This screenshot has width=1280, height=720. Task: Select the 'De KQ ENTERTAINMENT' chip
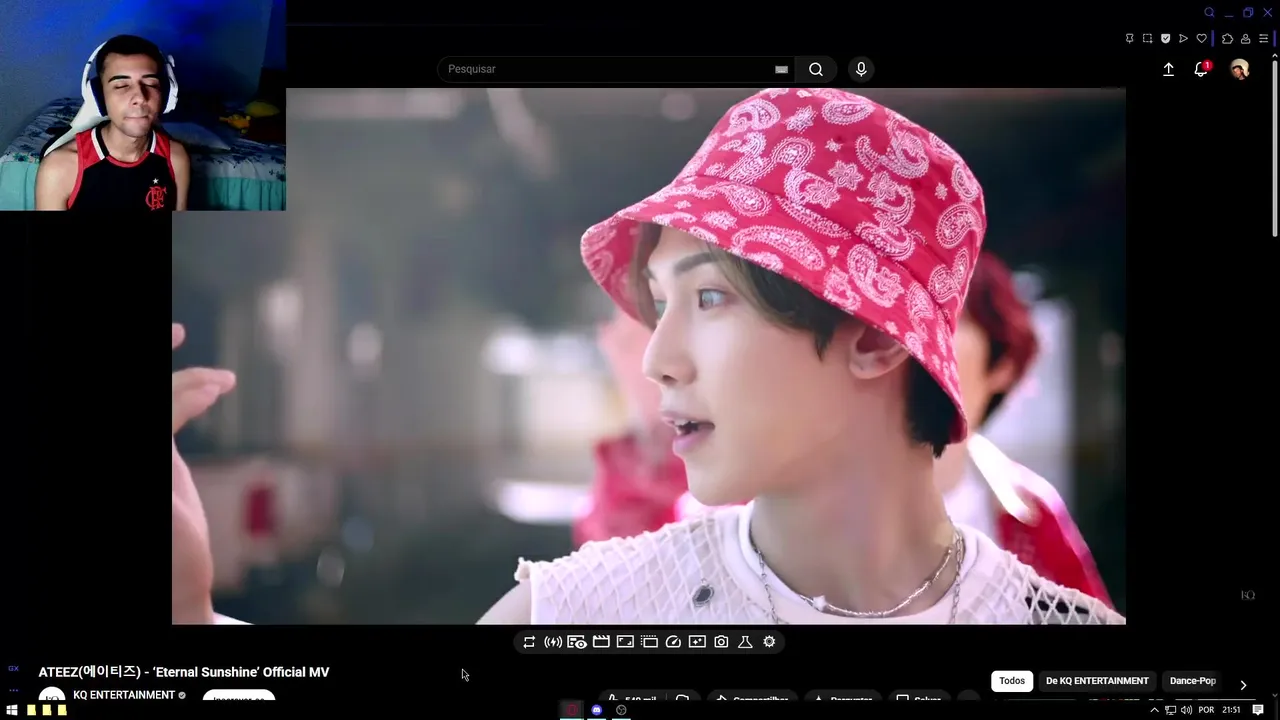pyautogui.click(x=1097, y=681)
